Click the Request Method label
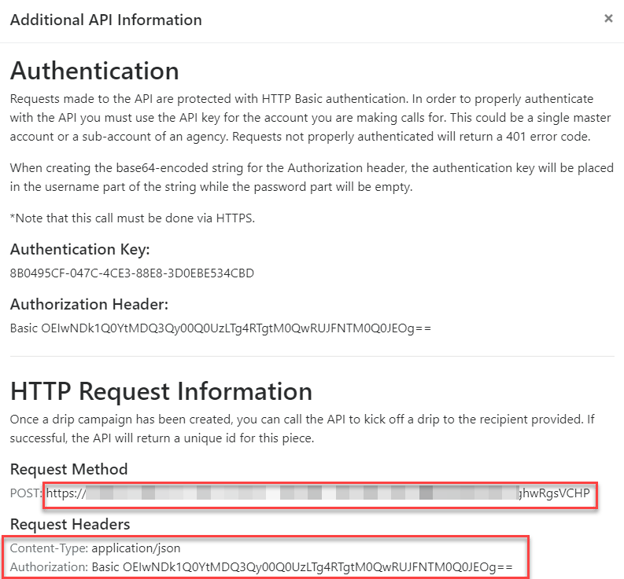 coord(69,470)
